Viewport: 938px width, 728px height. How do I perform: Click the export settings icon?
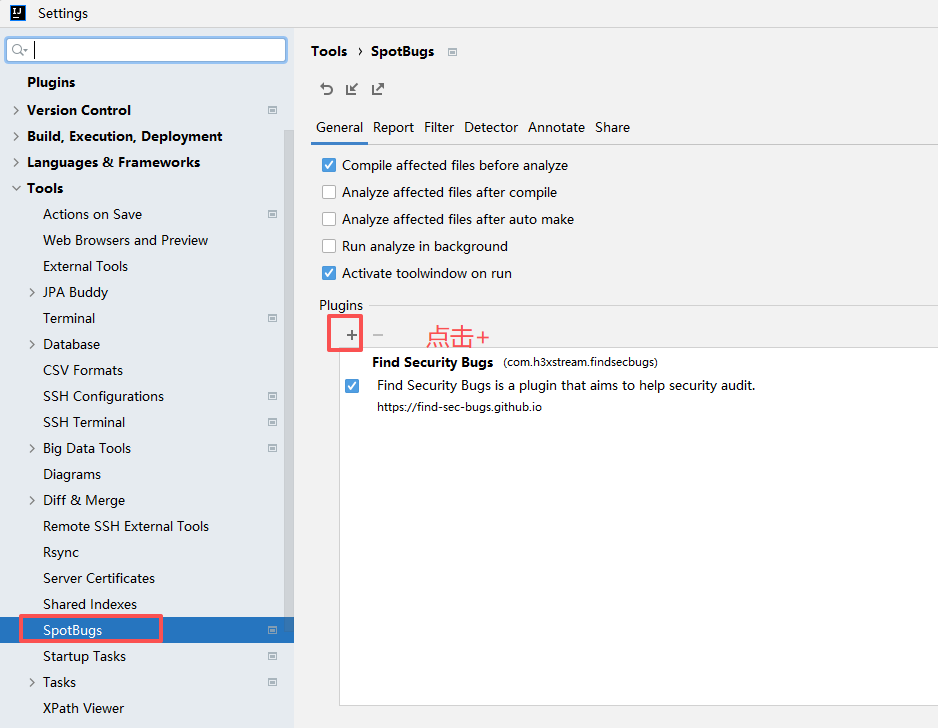(x=377, y=89)
